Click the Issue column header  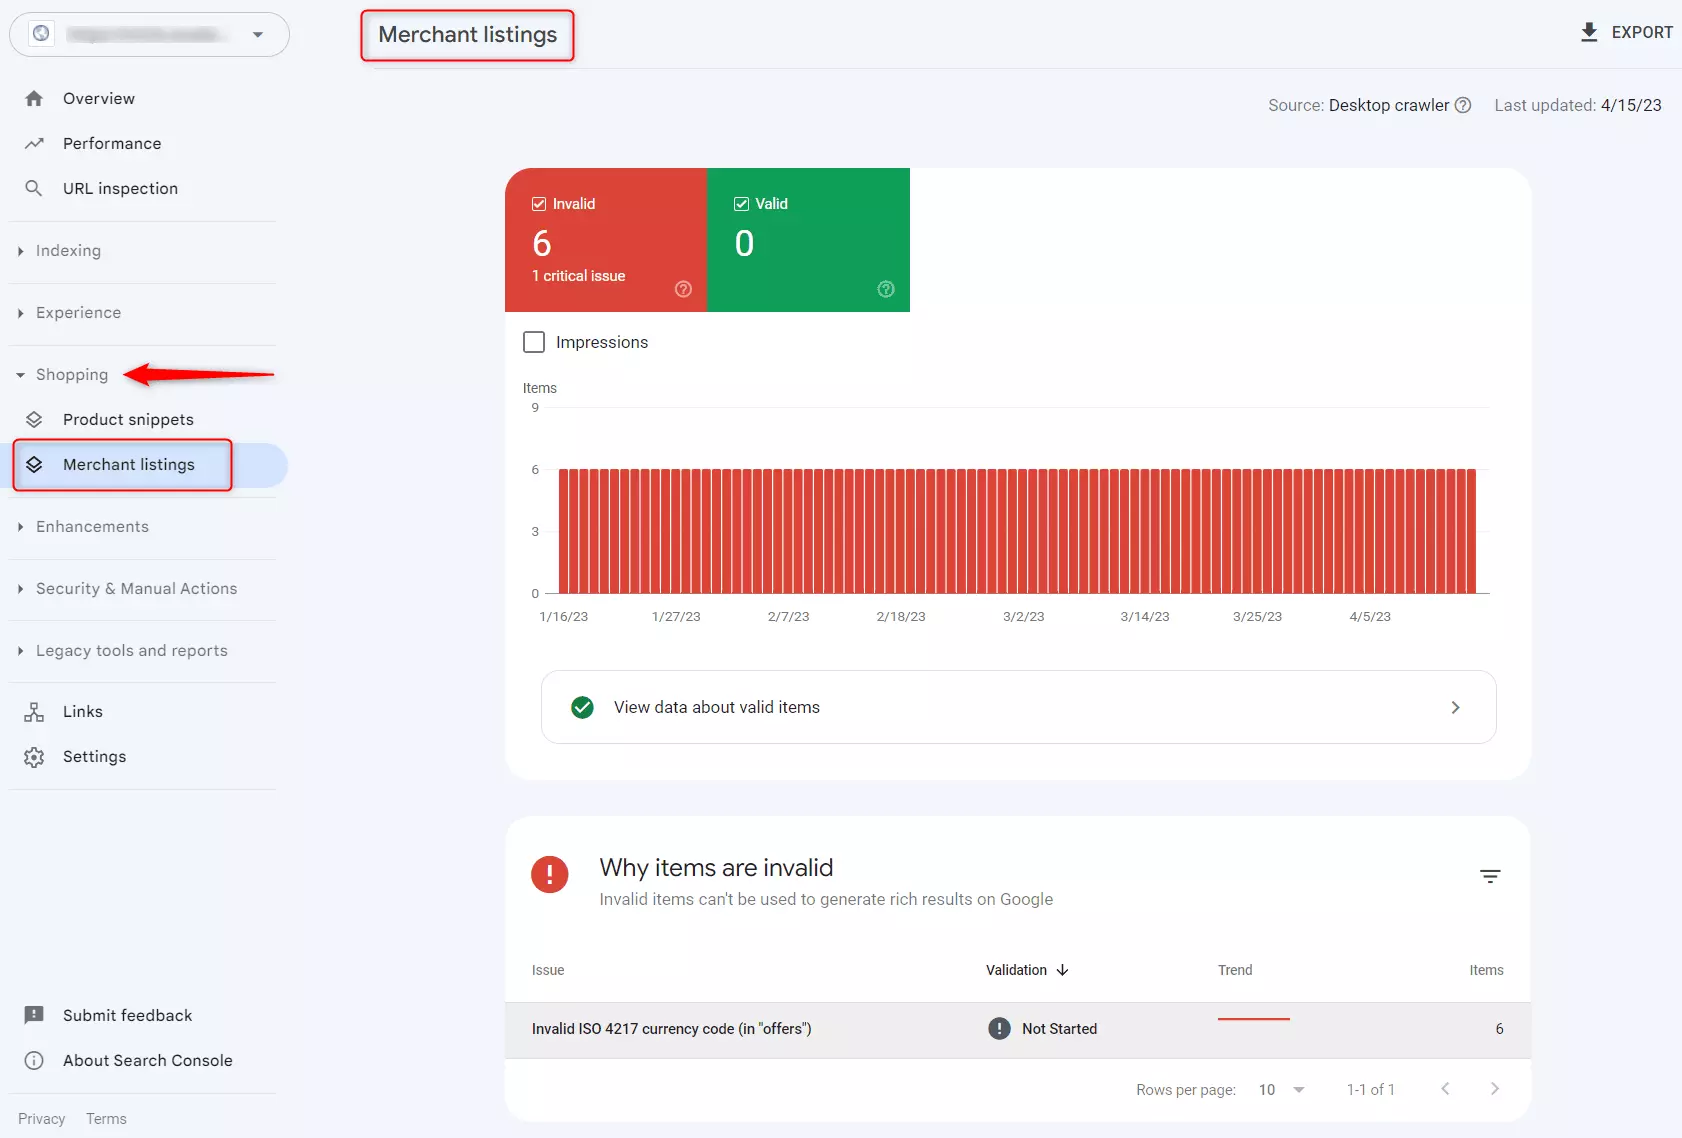548,970
